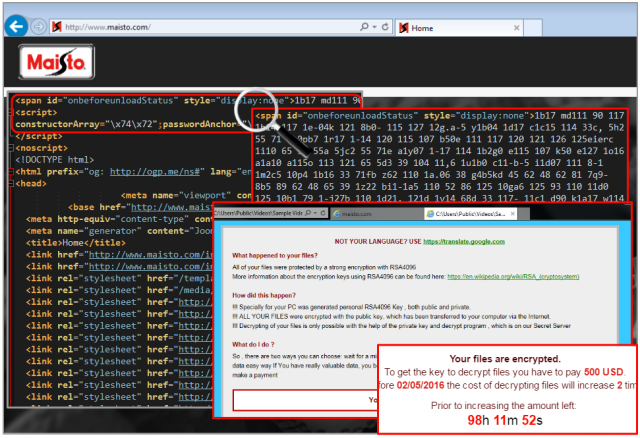Click the search icon in the ransom window address bar
The image size is (640, 438).
pyautogui.click(x=308, y=213)
